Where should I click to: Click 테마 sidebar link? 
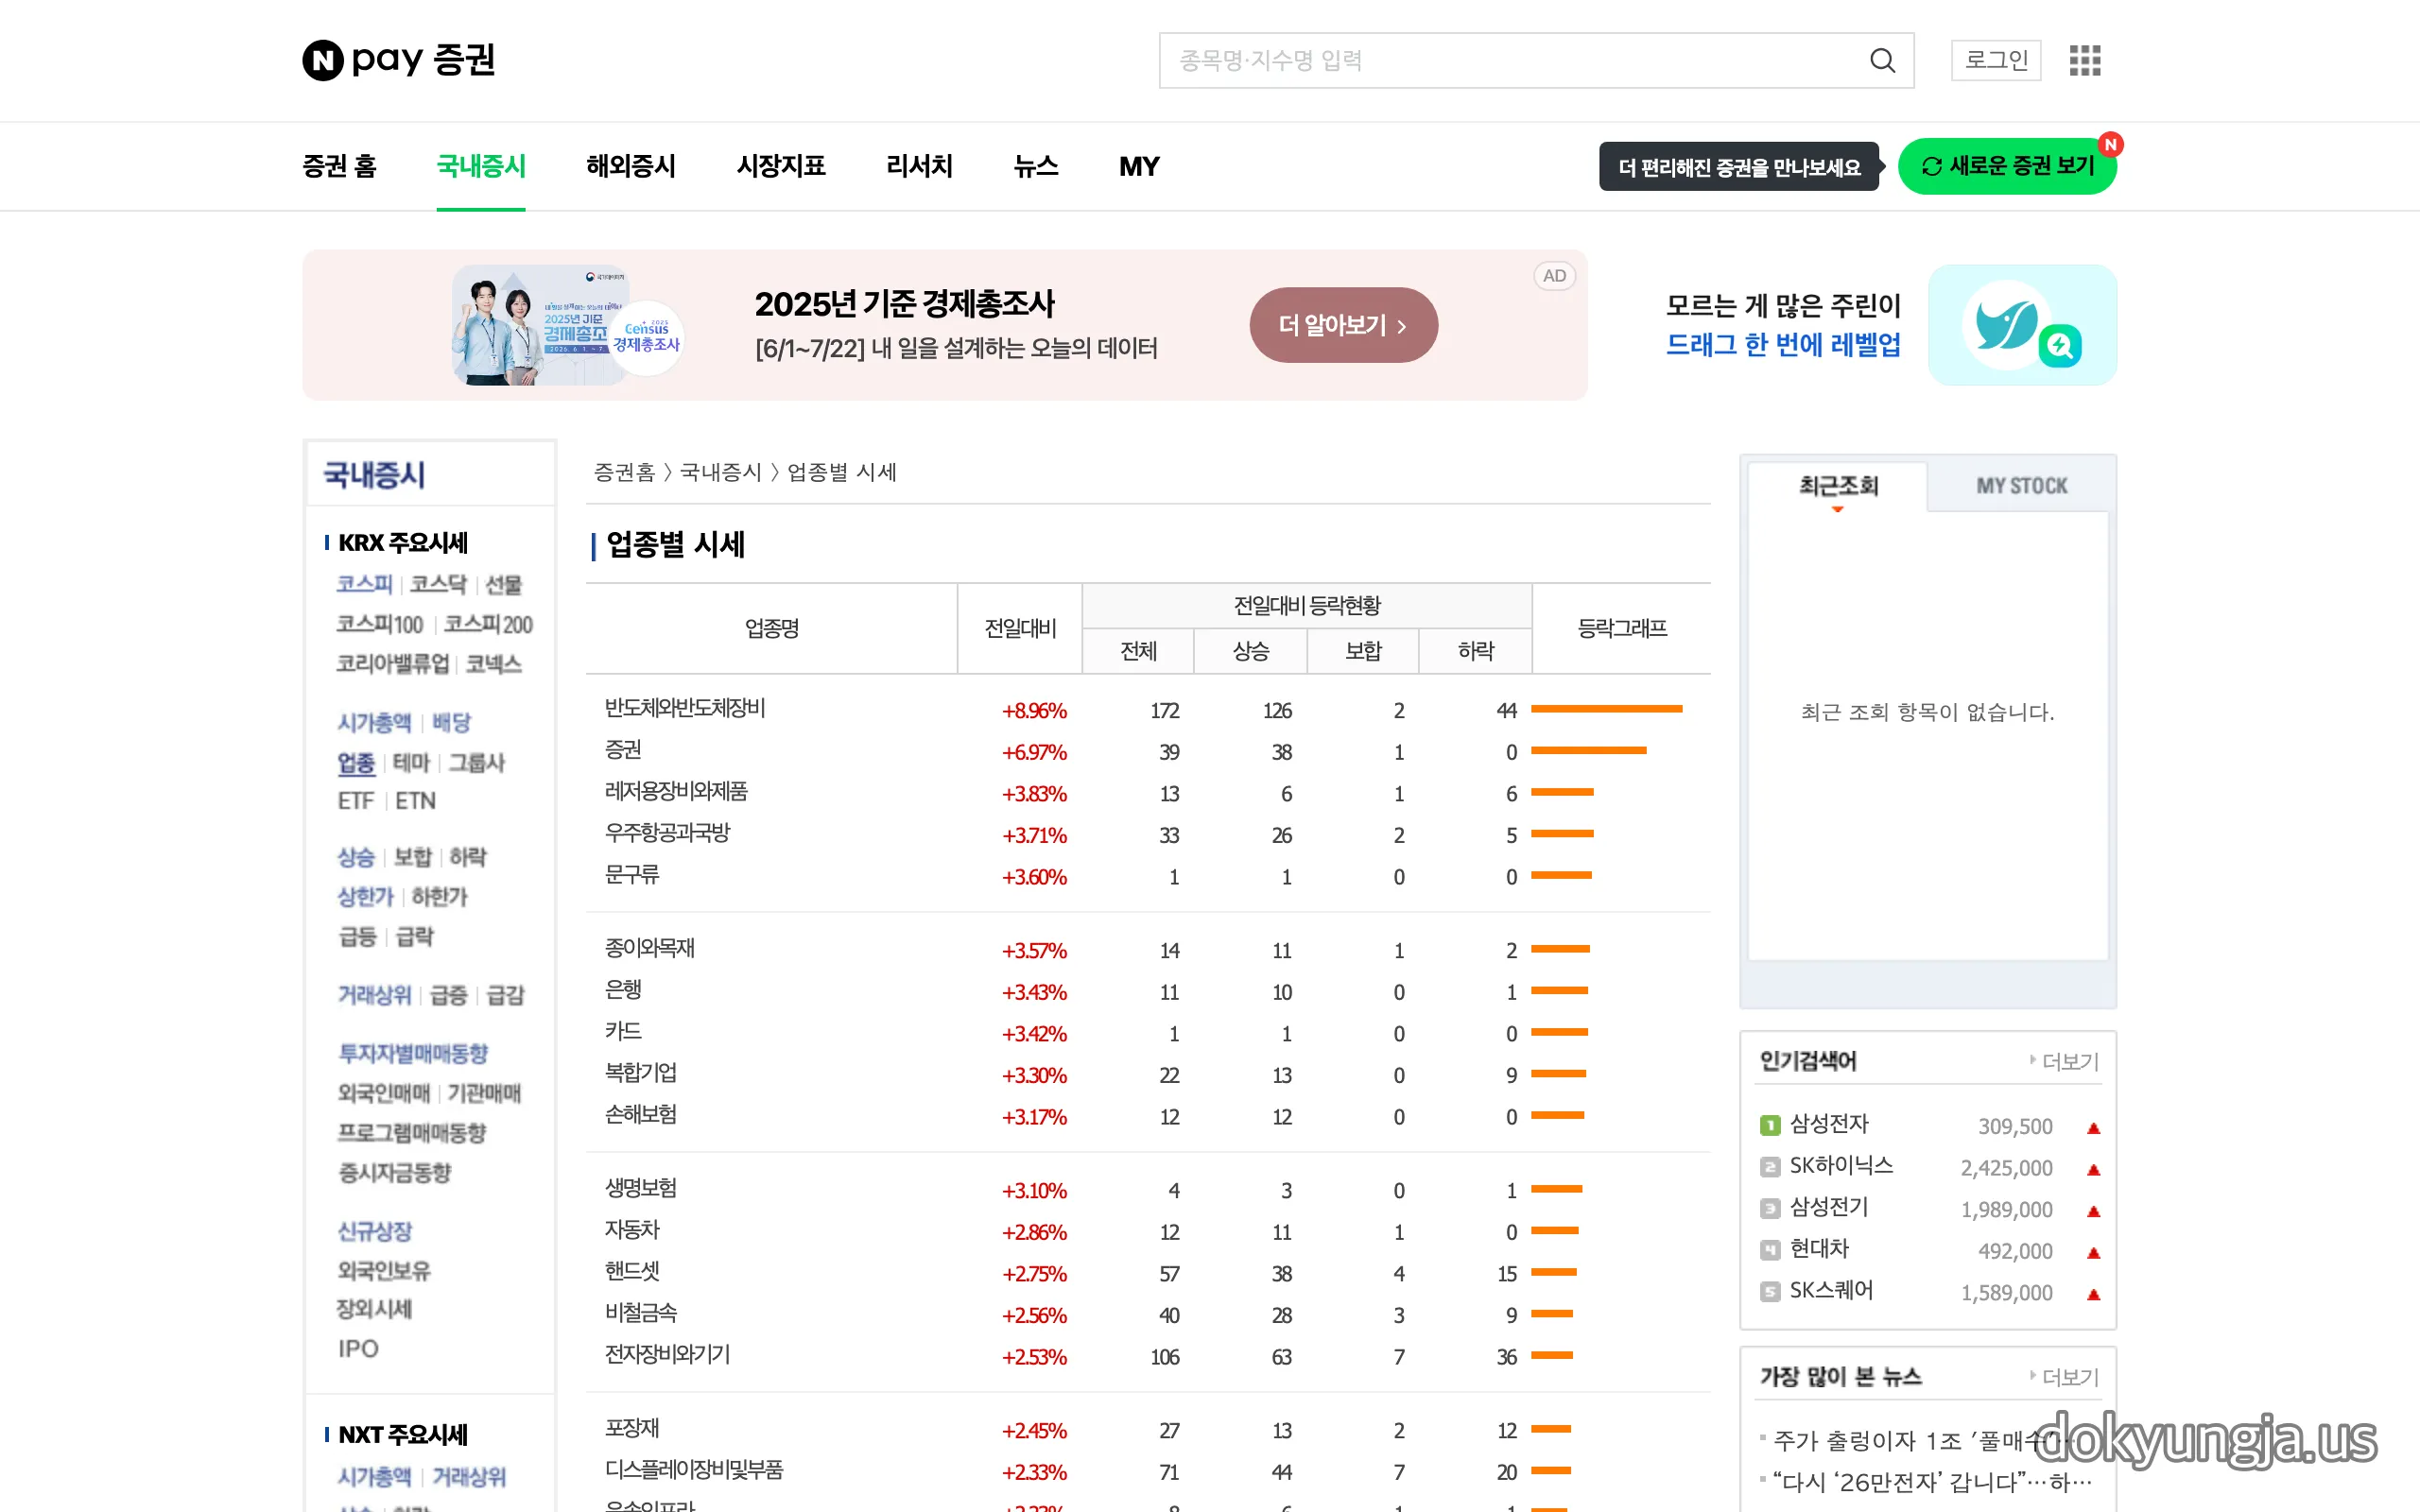(411, 763)
